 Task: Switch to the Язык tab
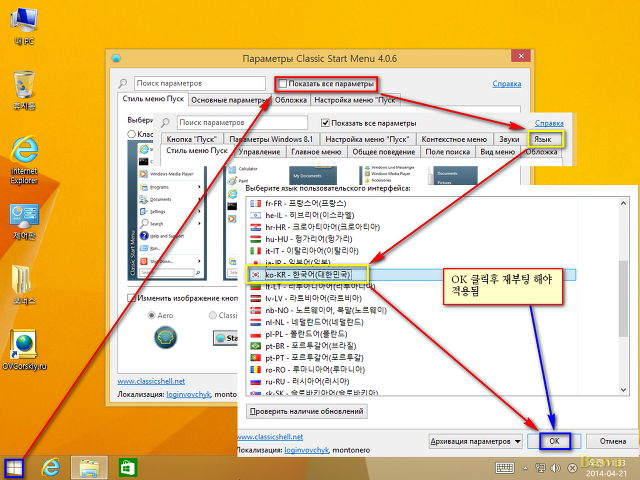543,139
